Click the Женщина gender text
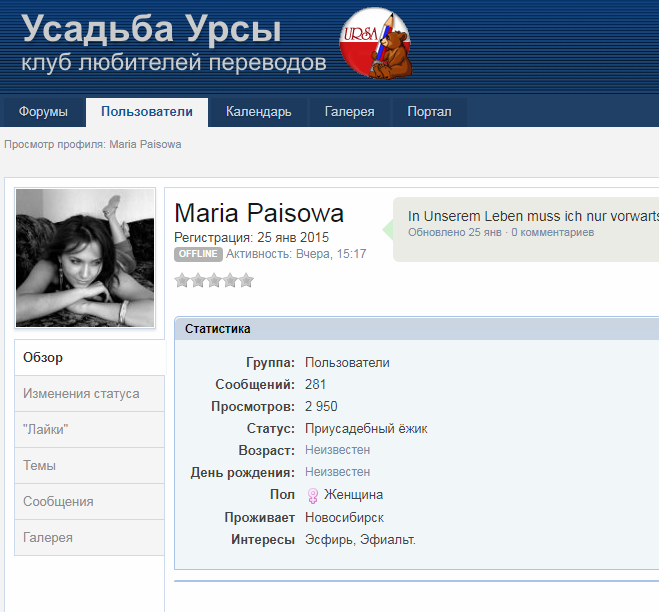This screenshot has width=659, height=612. pos(353,495)
